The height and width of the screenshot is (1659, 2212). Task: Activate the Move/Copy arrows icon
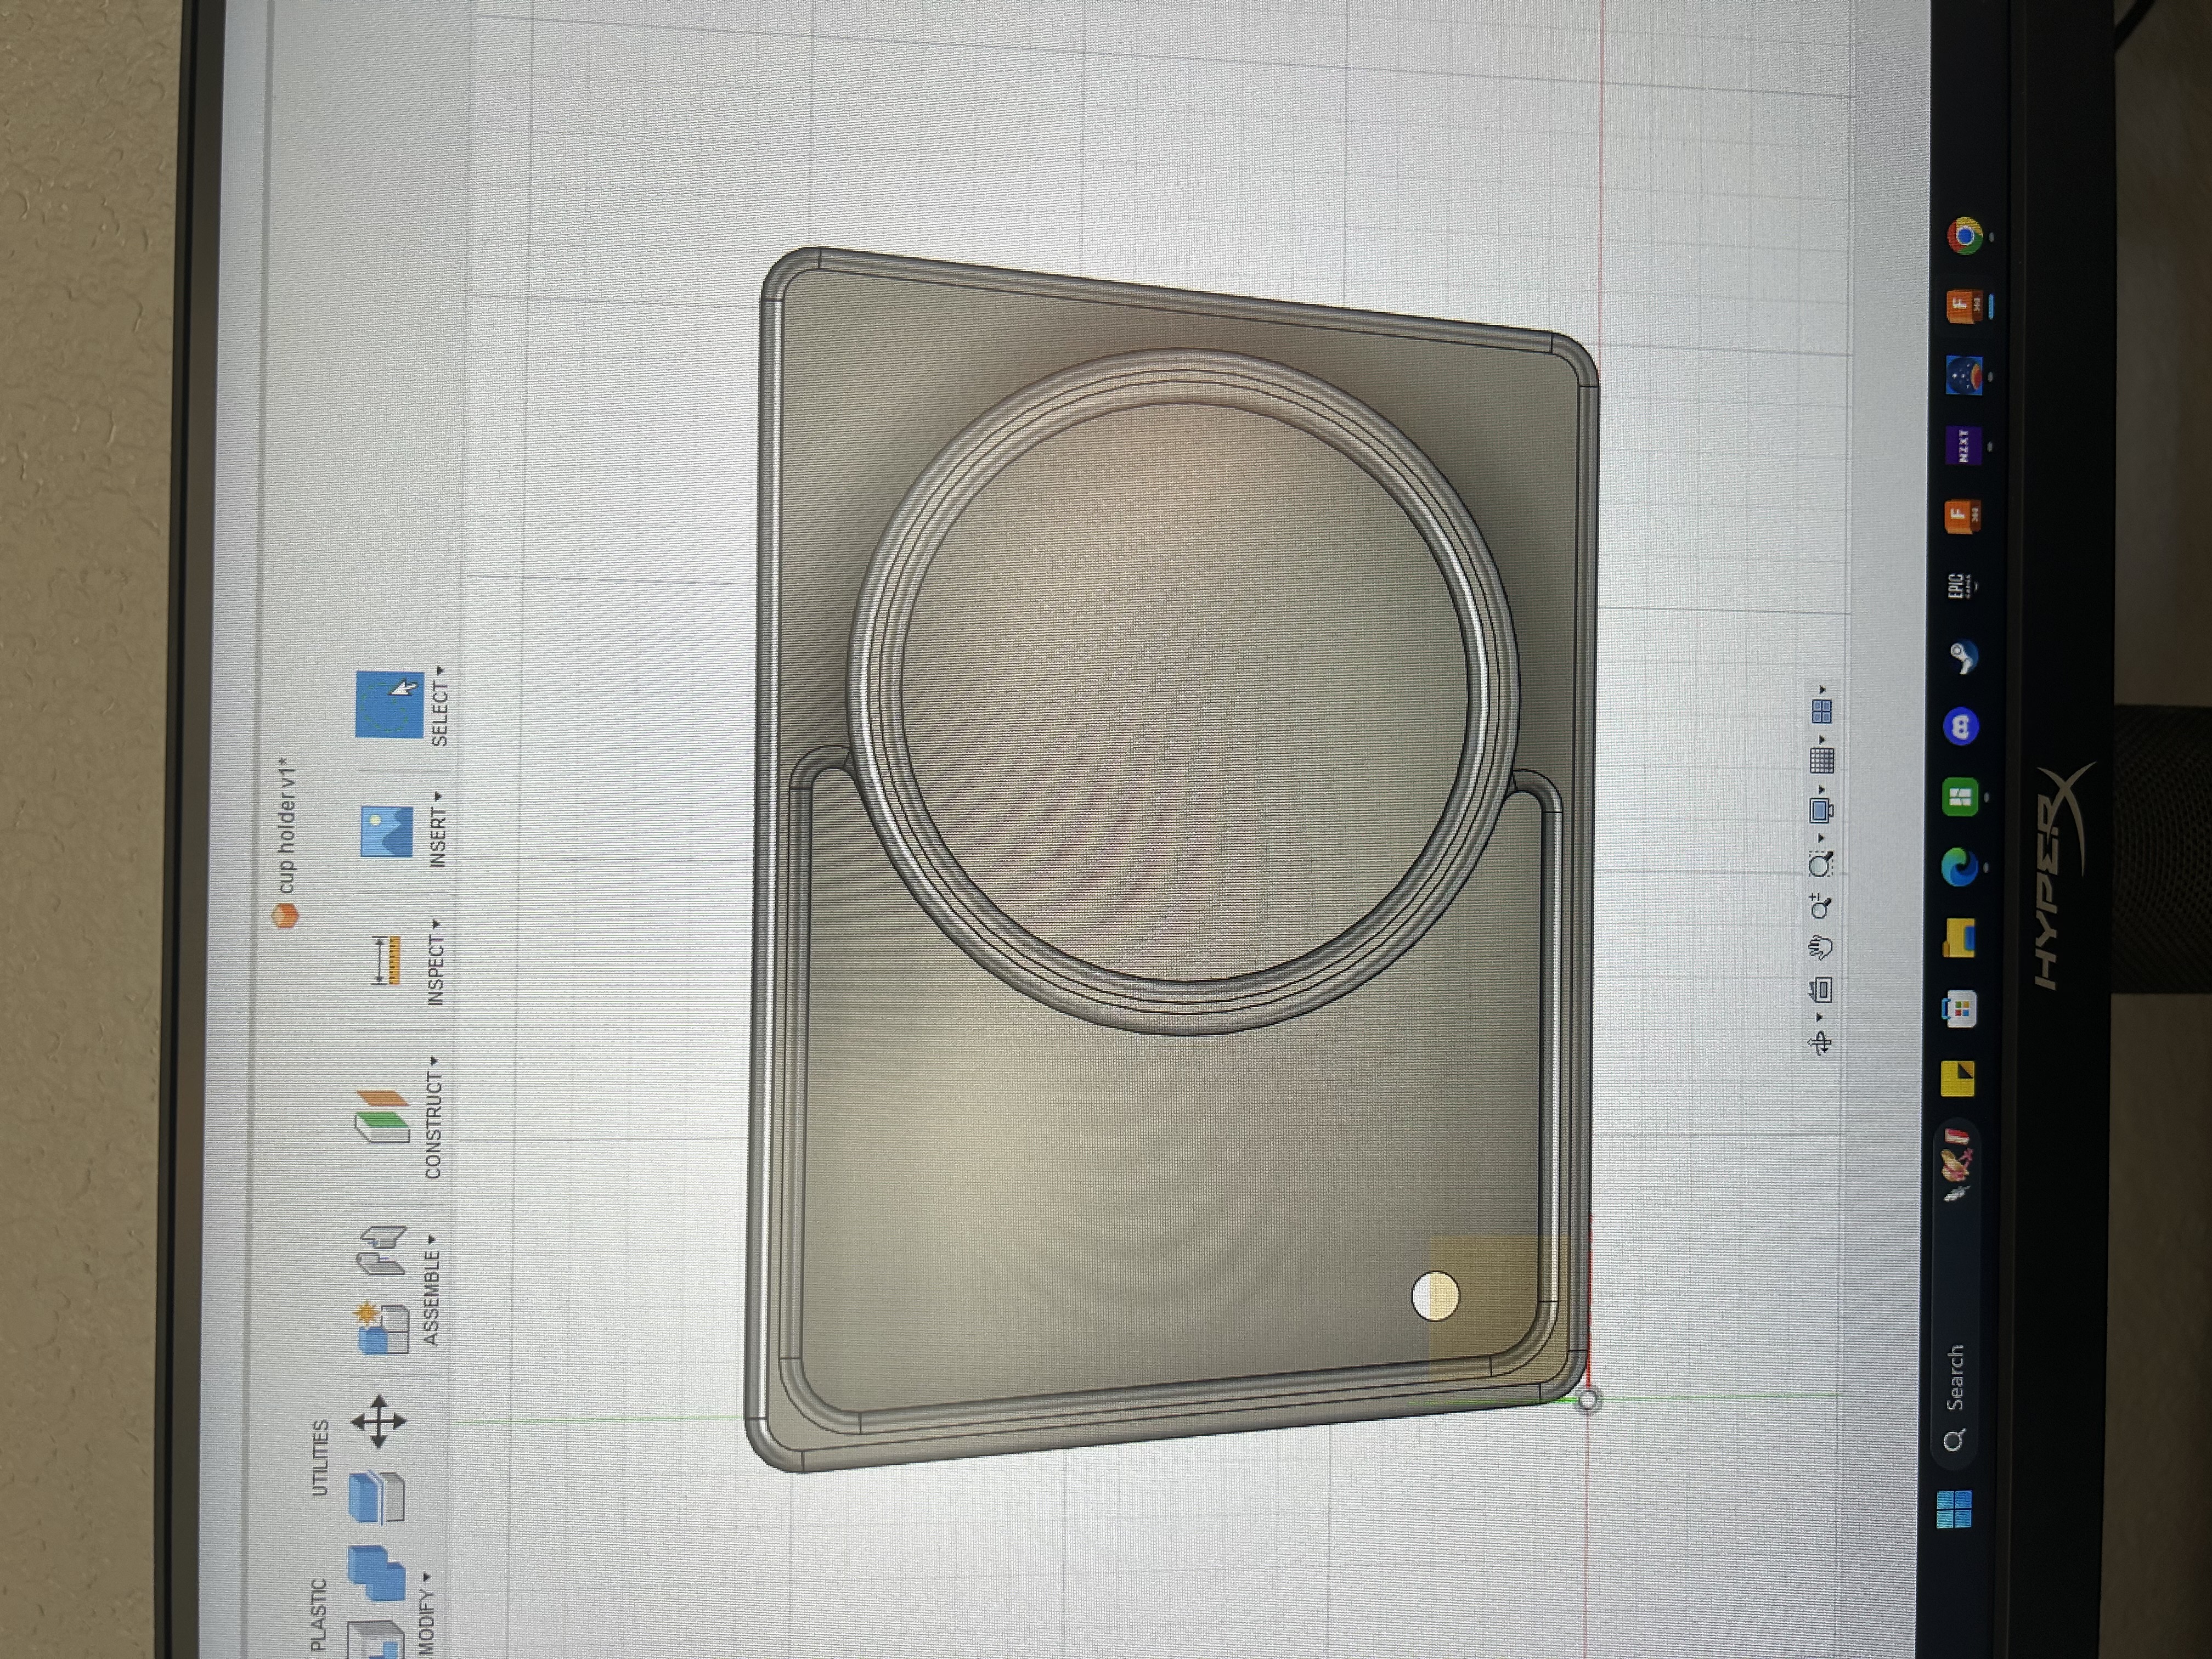pos(378,1421)
